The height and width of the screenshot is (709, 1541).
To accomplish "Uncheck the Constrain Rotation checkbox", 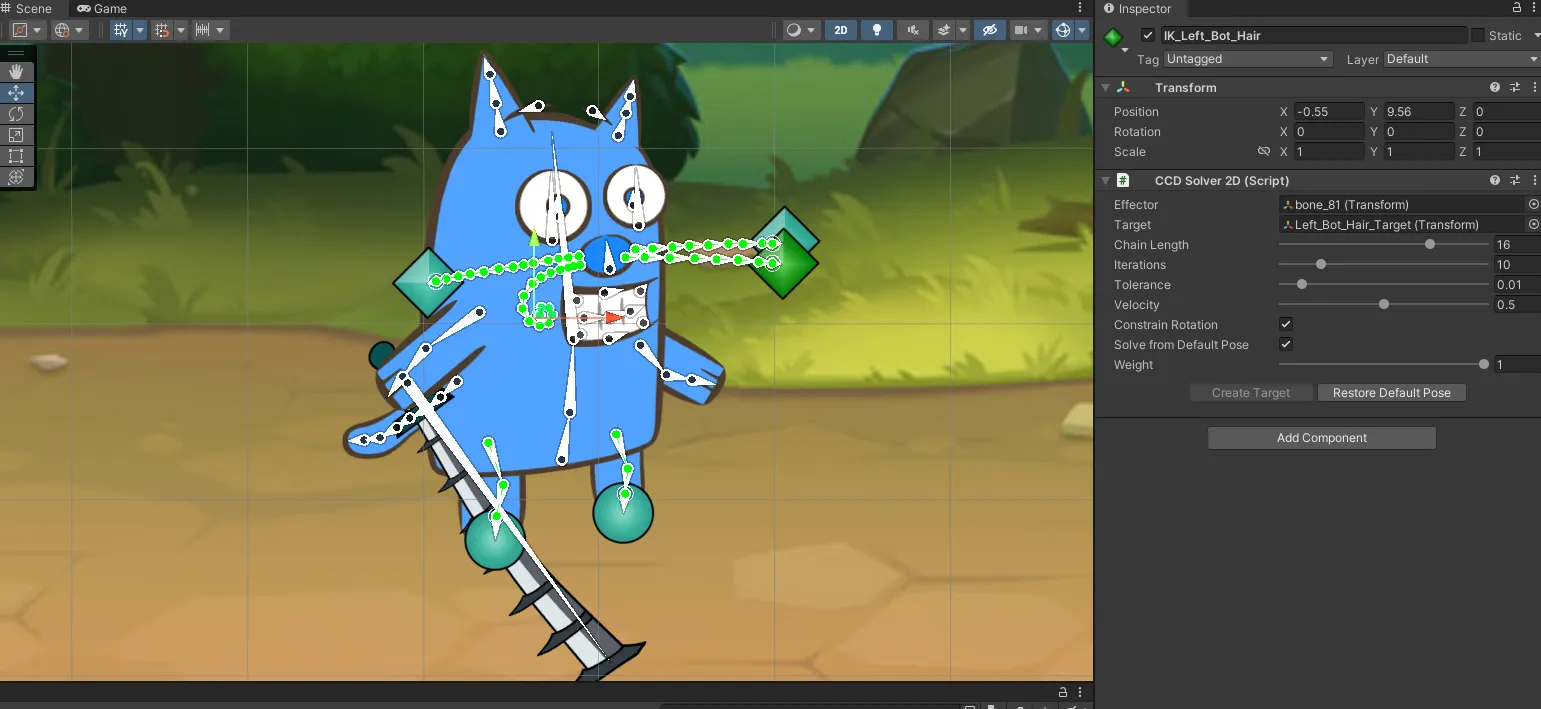I will point(1286,324).
